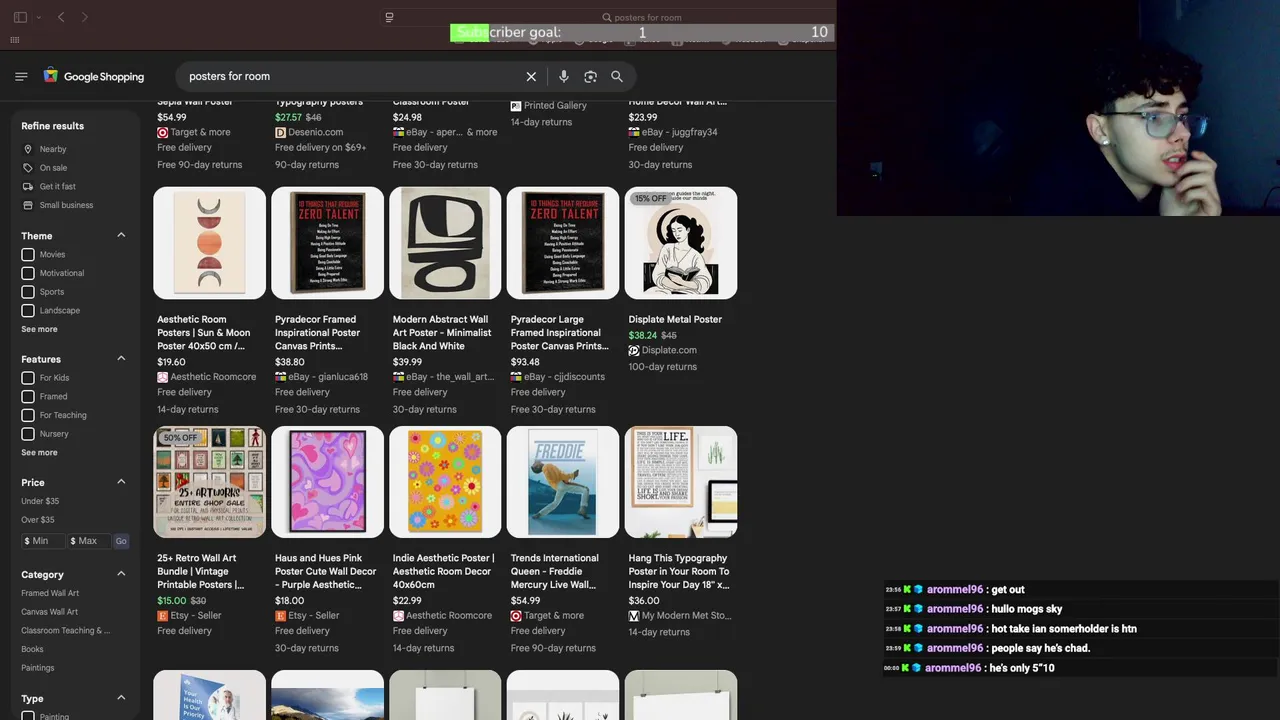Filter by Books category
Screen dimensions: 1280x720
(x=32, y=649)
